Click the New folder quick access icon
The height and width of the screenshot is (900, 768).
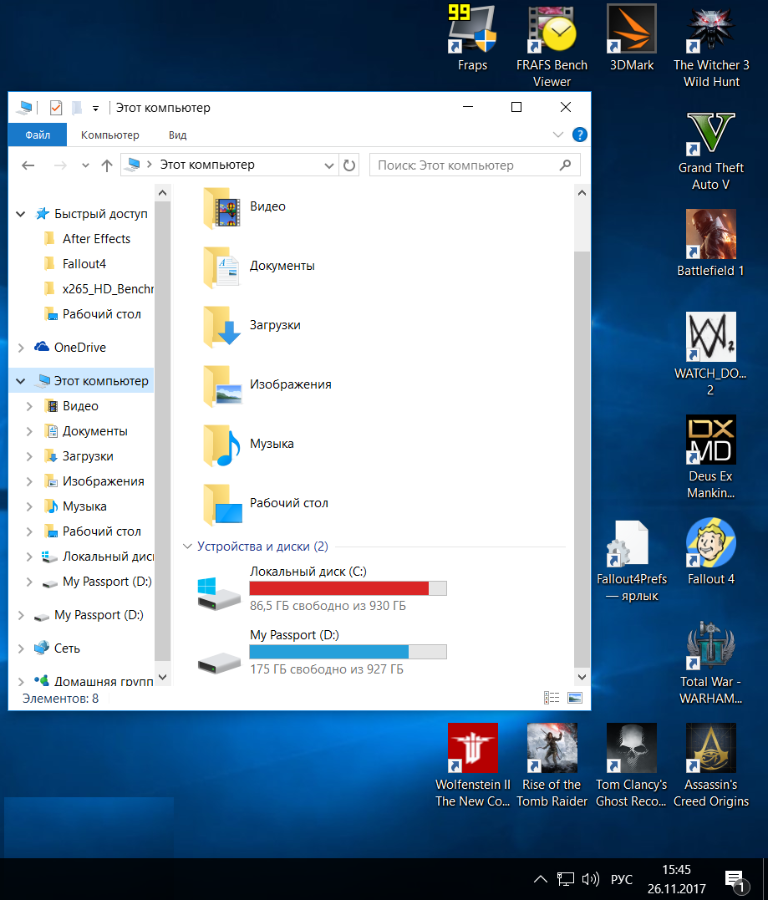[x=77, y=107]
